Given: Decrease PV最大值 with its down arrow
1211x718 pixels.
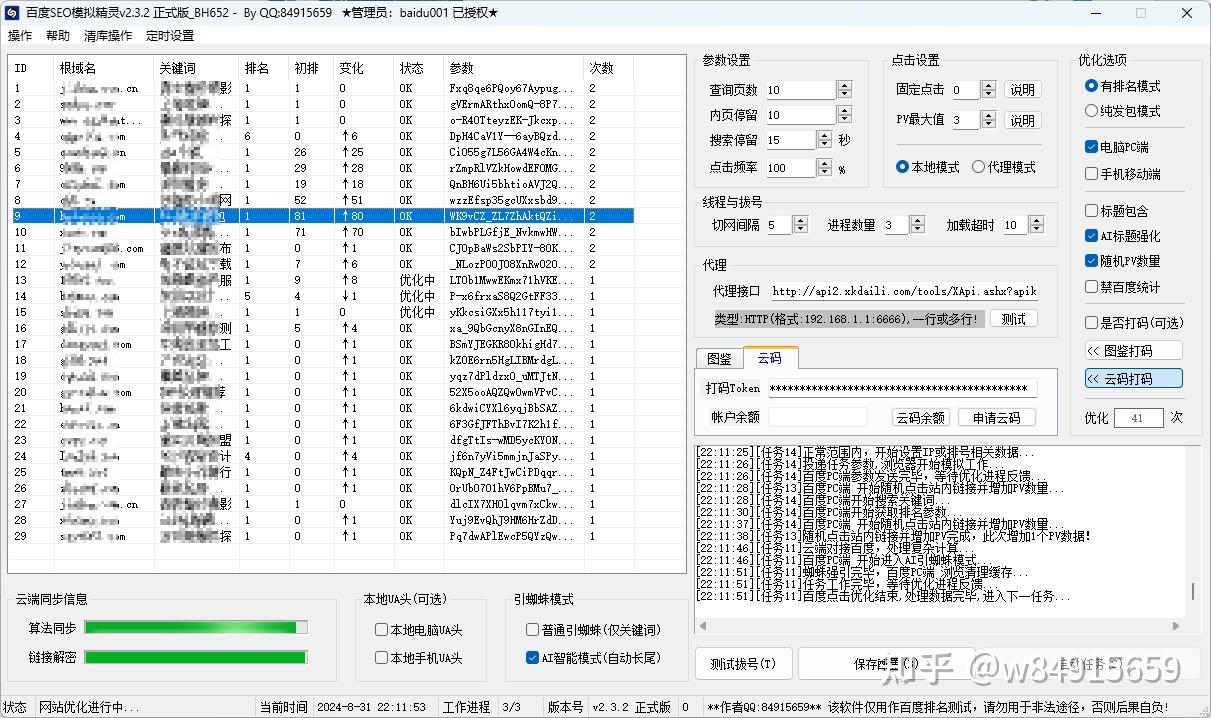Looking at the screenshot, I should (988, 125).
